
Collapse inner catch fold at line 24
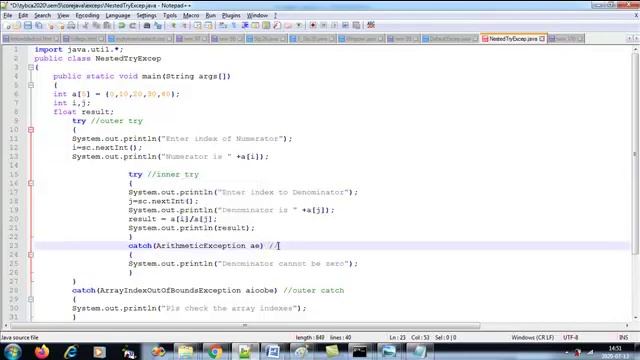[31, 255]
